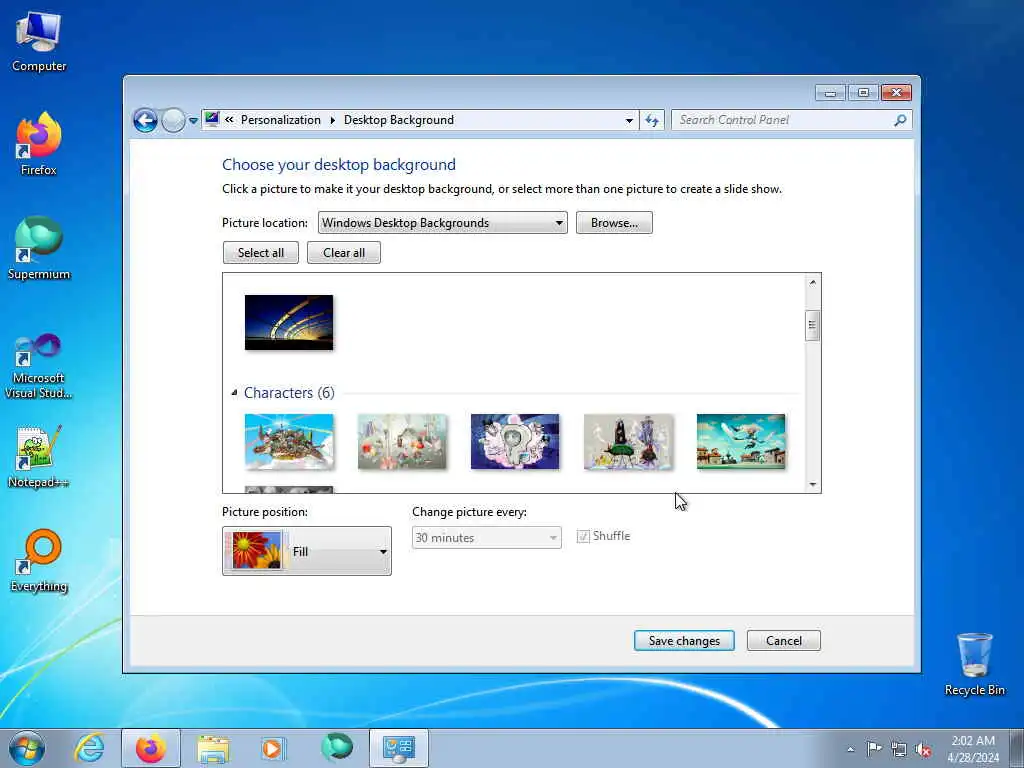Click the wallpaper list scroll up arrow

[812, 282]
